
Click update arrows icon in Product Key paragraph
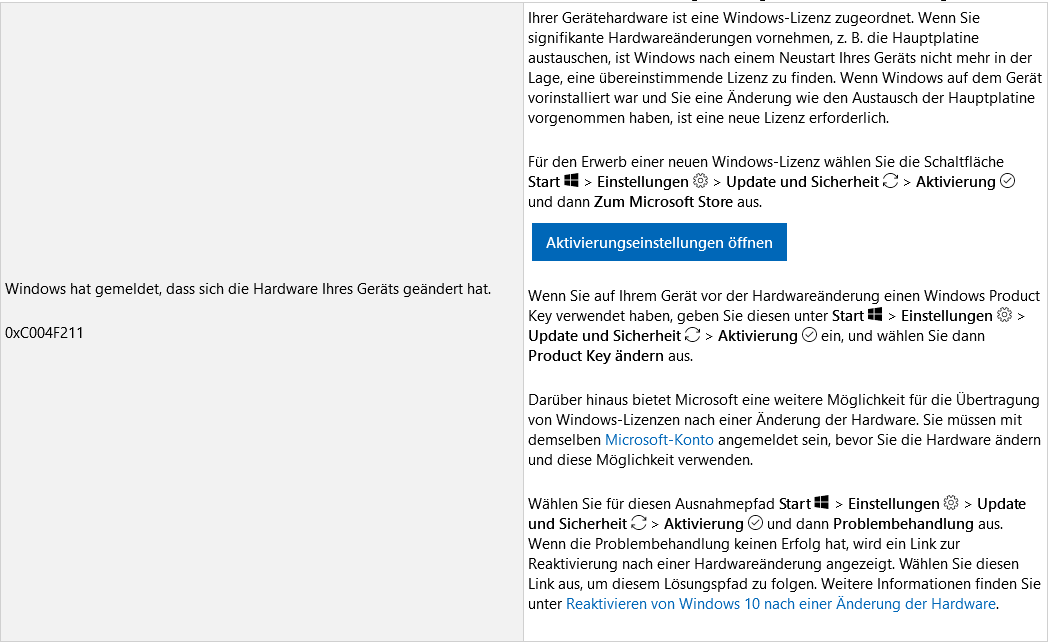tap(692, 334)
